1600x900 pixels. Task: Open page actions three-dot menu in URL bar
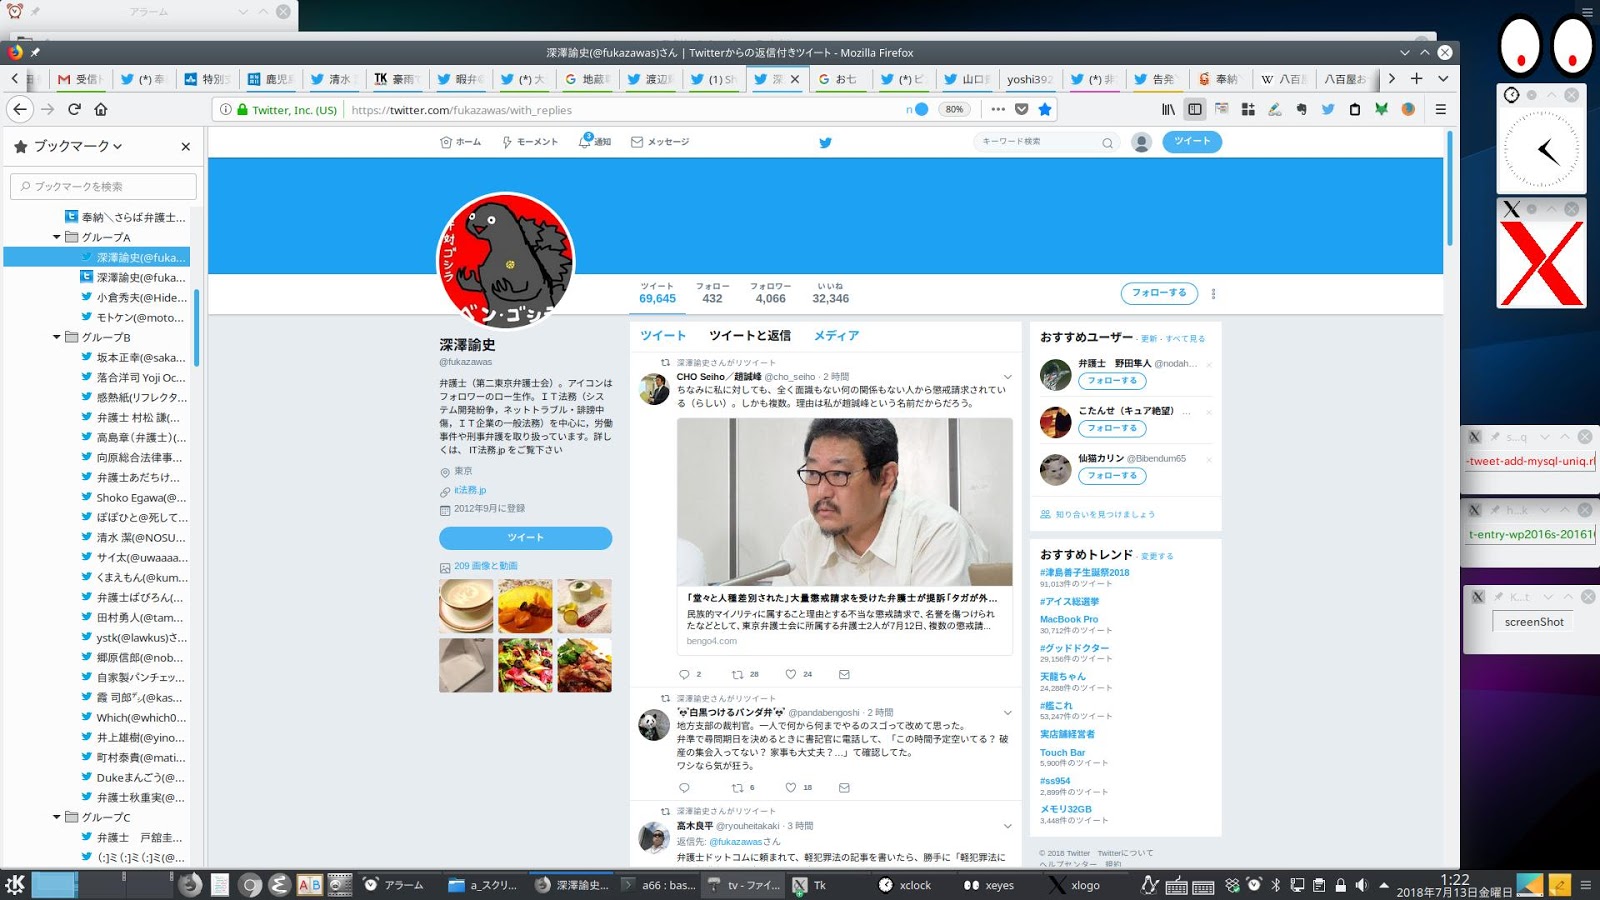coord(998,109)
